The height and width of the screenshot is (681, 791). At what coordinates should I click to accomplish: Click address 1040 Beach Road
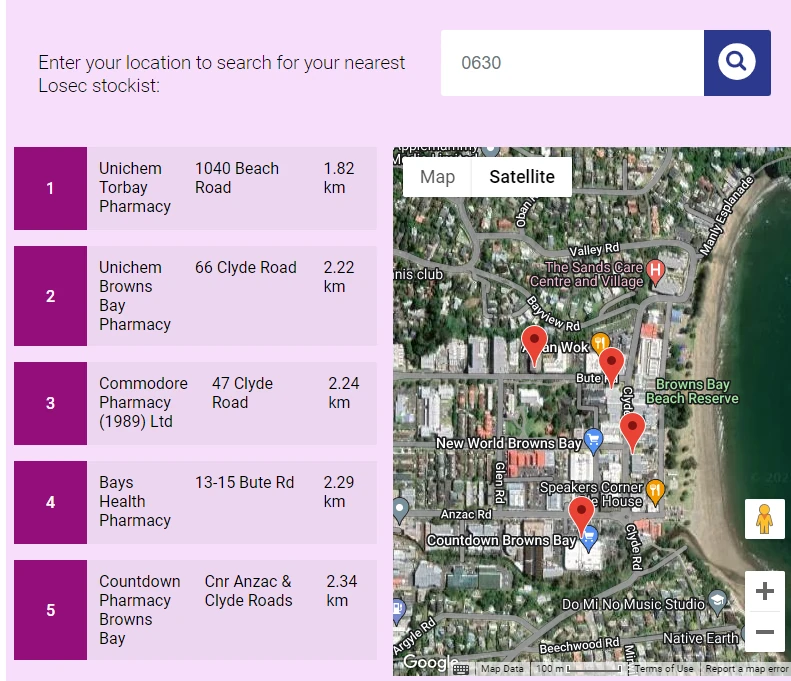pos(237,178)
